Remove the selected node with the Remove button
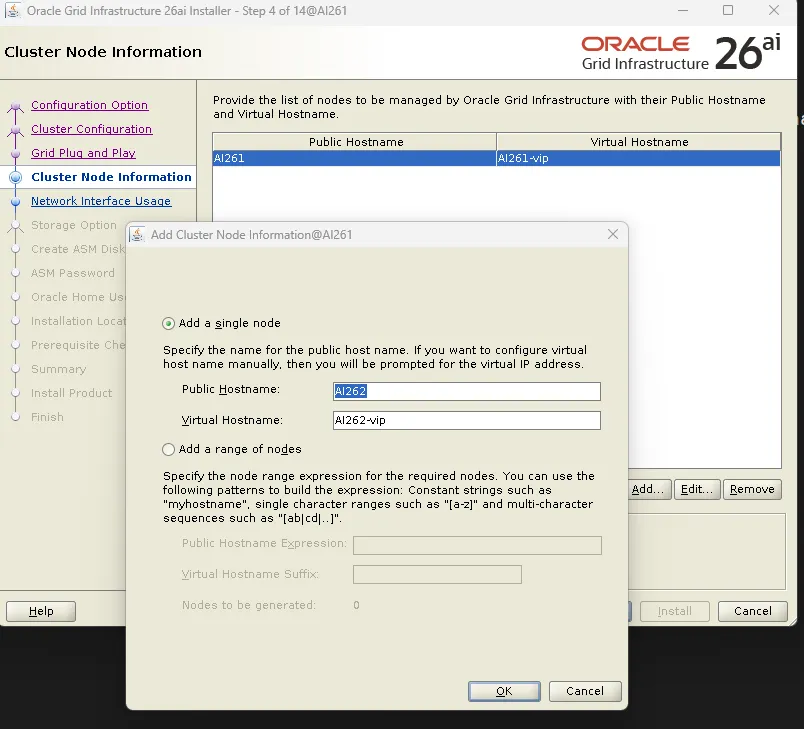804x729 pixels. pyautogui.click(x=752, y=490)
